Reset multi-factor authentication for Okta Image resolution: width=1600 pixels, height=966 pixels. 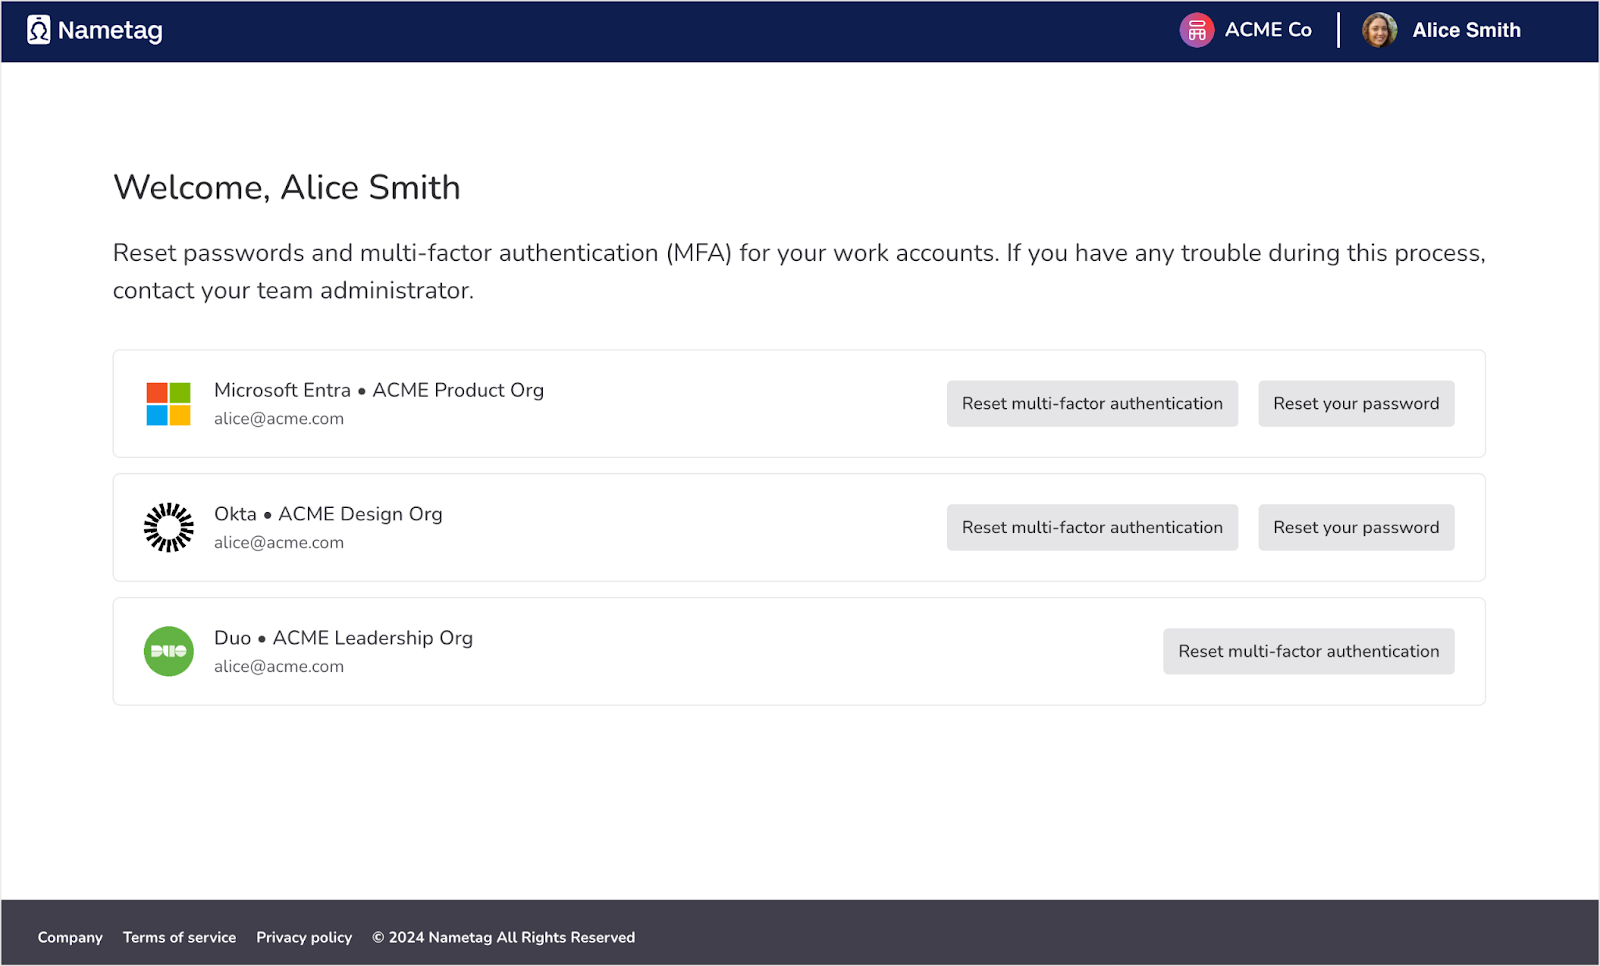[1092, 528]
